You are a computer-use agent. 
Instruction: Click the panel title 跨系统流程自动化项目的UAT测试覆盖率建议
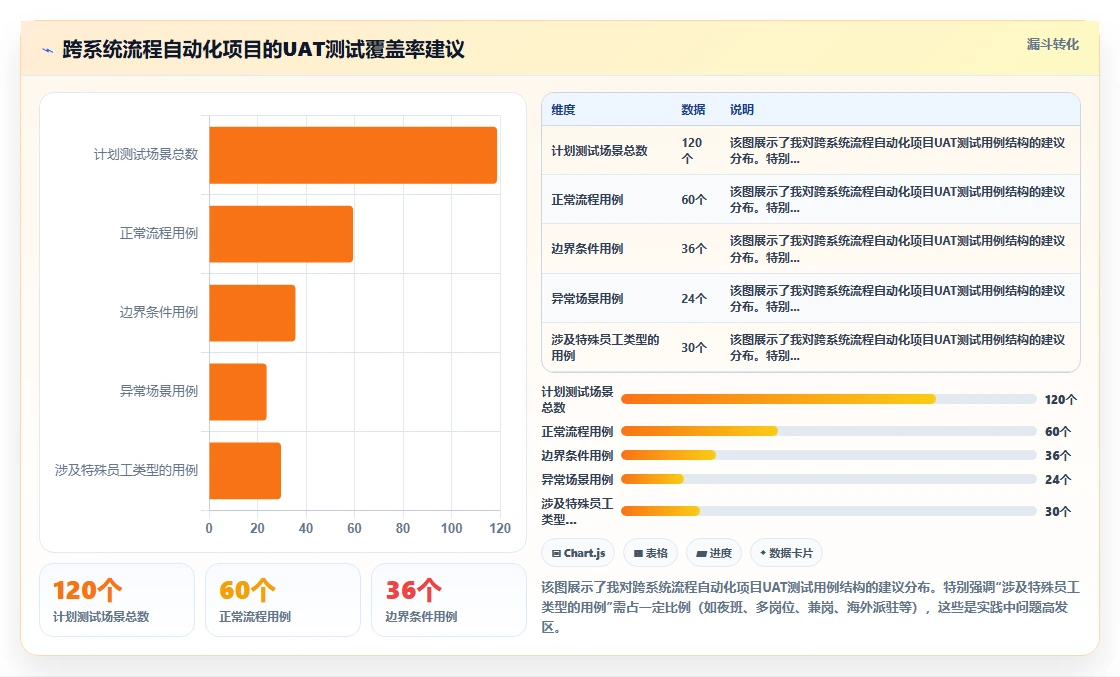(x=264, y=49)
